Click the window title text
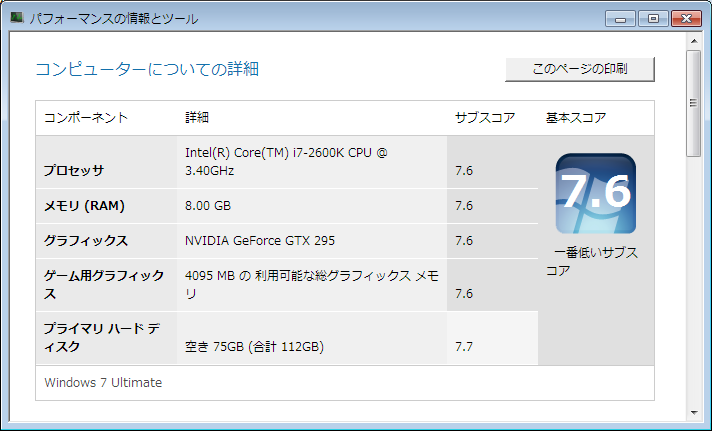 pyautogui.click(x=114, y=19)
